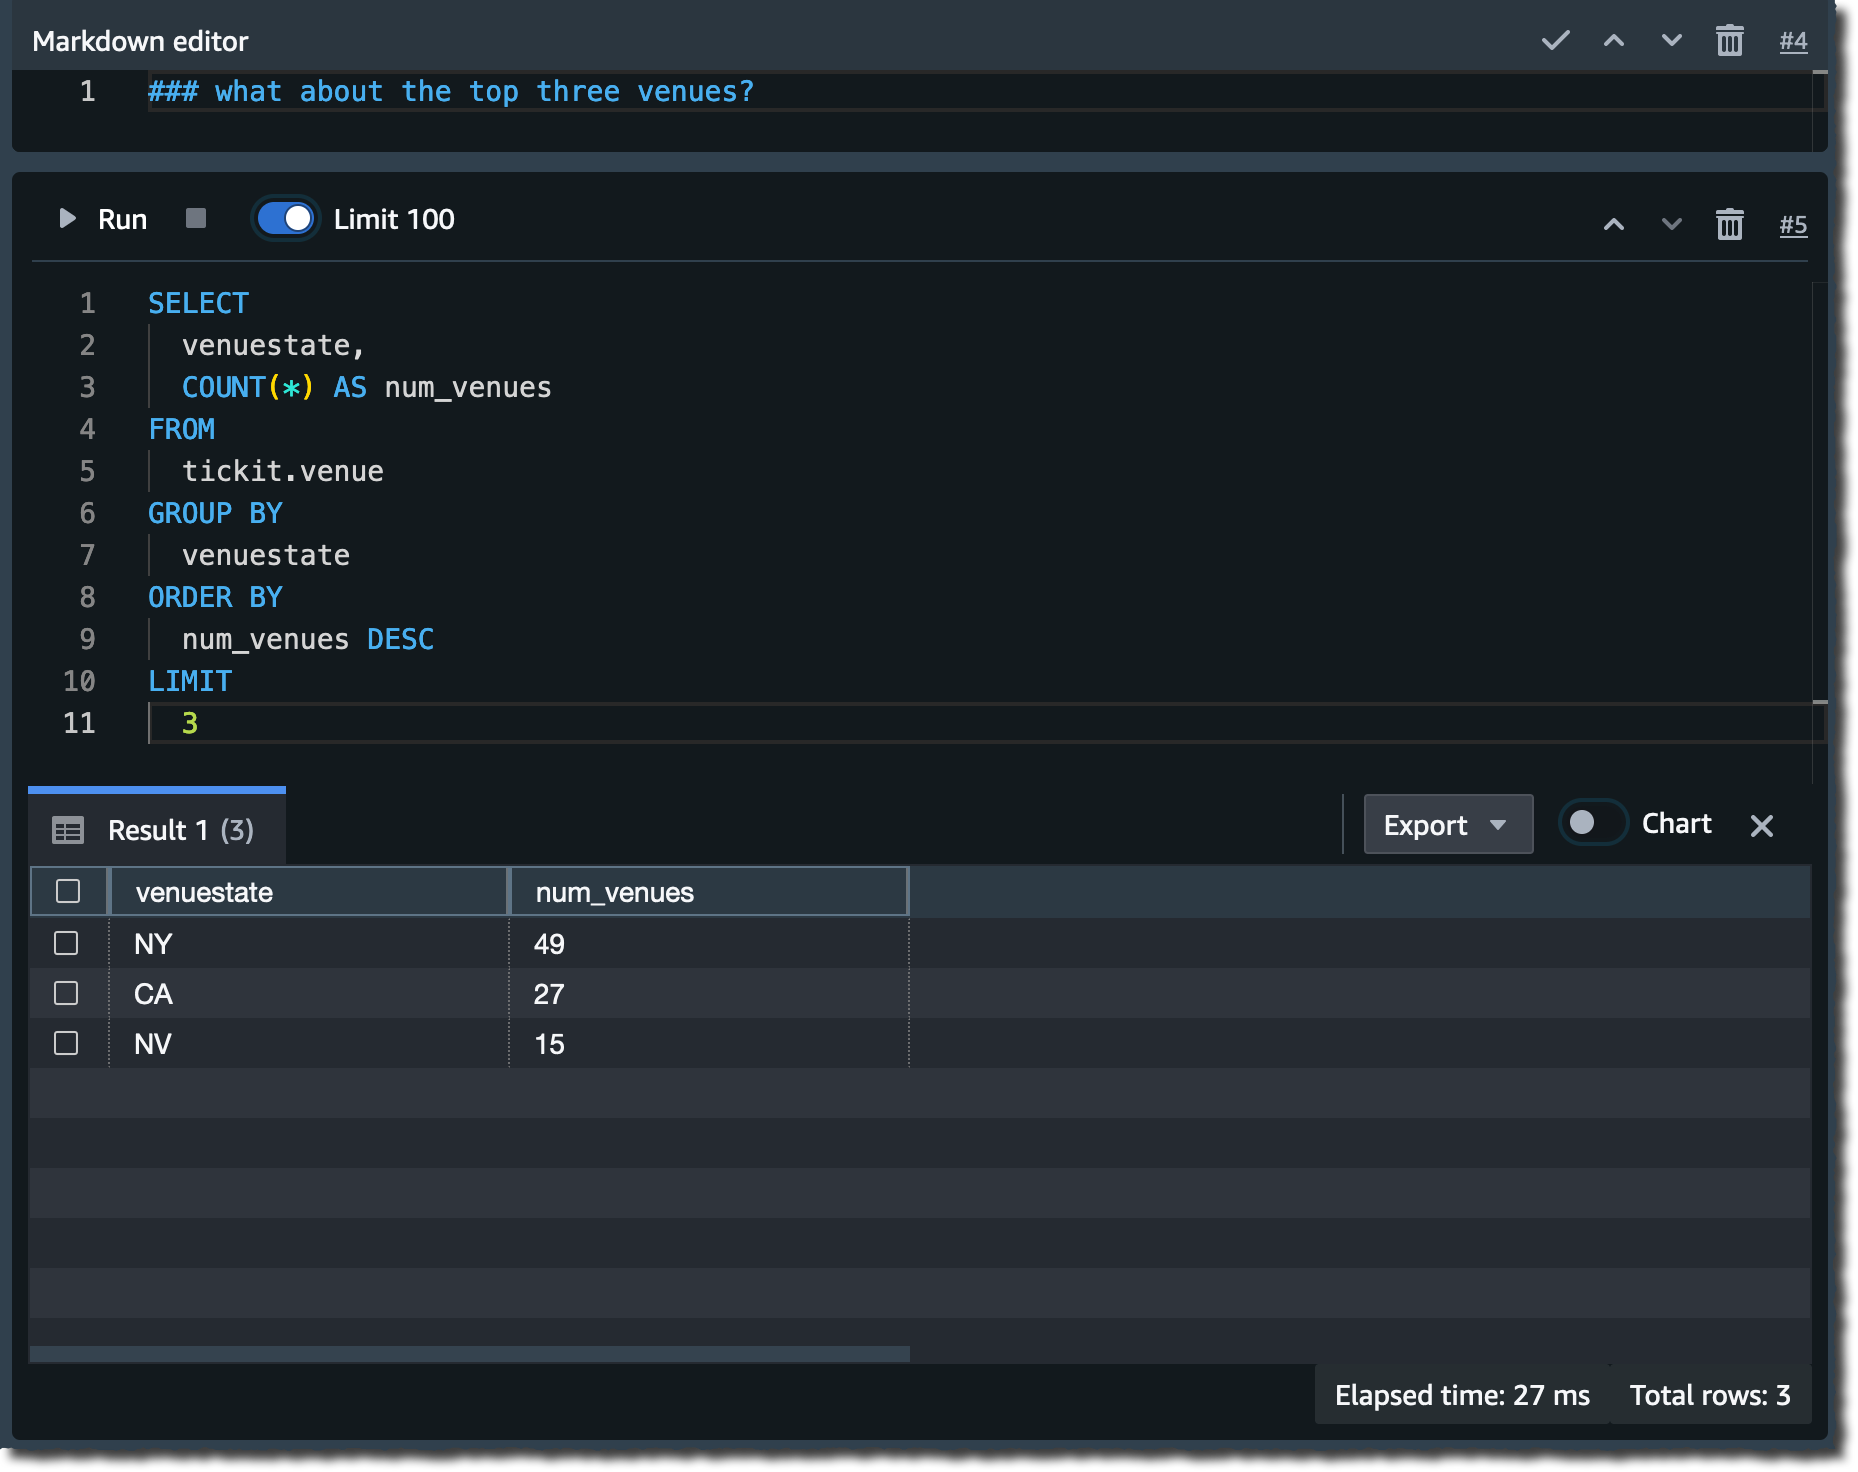Image resolution: width=1858 pixels, height=1472 pixels.
Task: Move the markdown cell up with its arrow
Action: [x=1613, y=41]
